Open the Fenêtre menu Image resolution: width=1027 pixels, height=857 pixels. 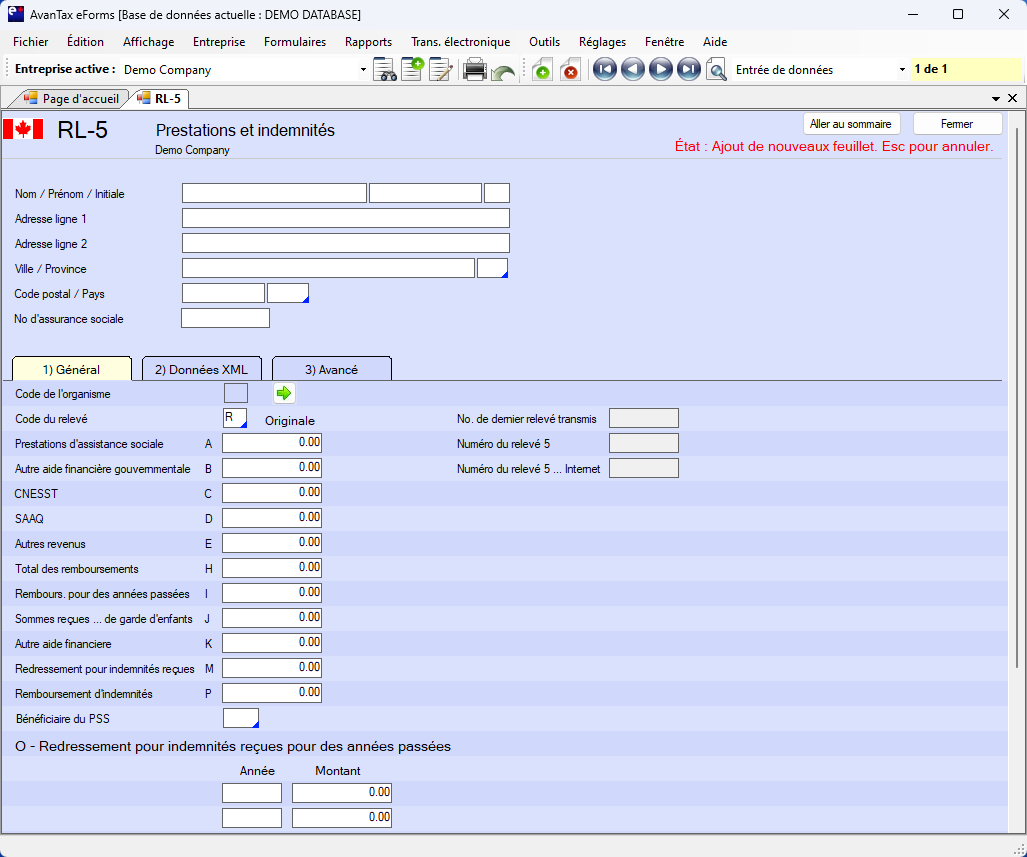[x=664, y=42]
